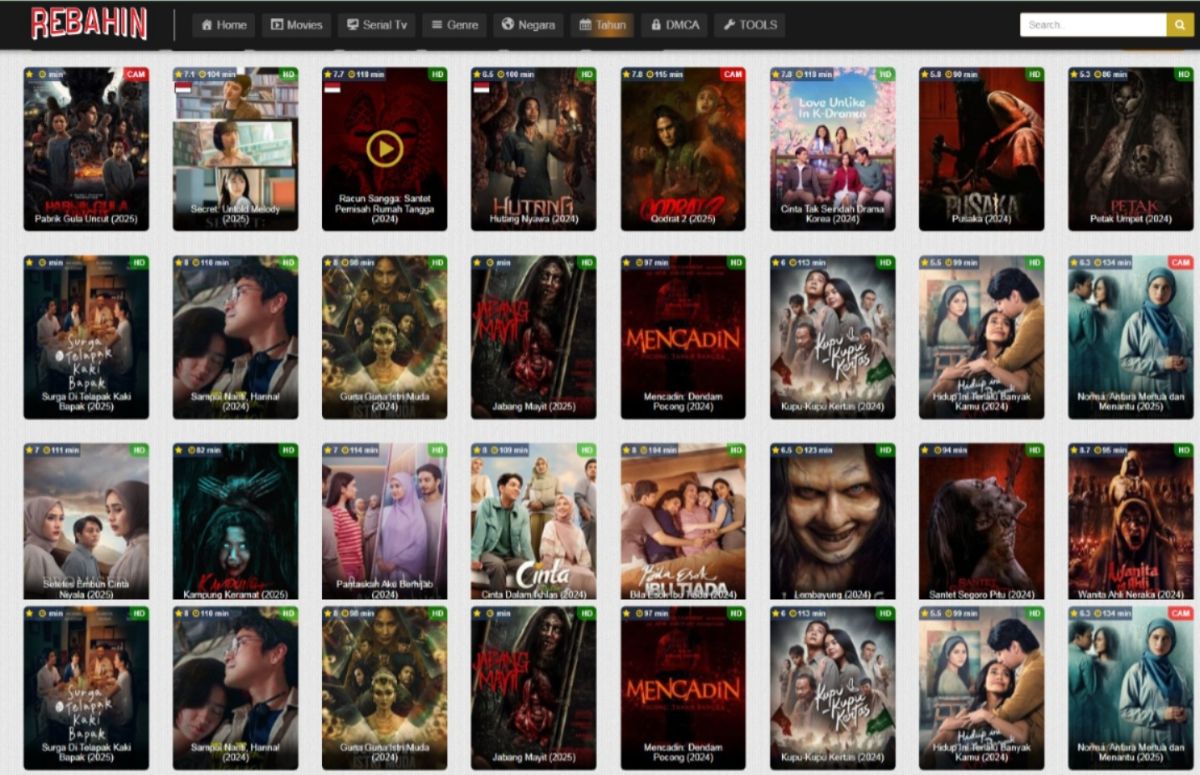Open the DMCA page
Image resolution: width=1200 pixels, height=775 pixels.
coord(674,25)
